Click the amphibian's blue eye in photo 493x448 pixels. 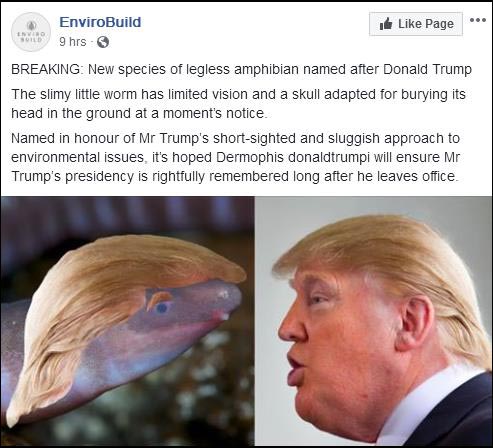pyautogui.click(x=162, y=308)
